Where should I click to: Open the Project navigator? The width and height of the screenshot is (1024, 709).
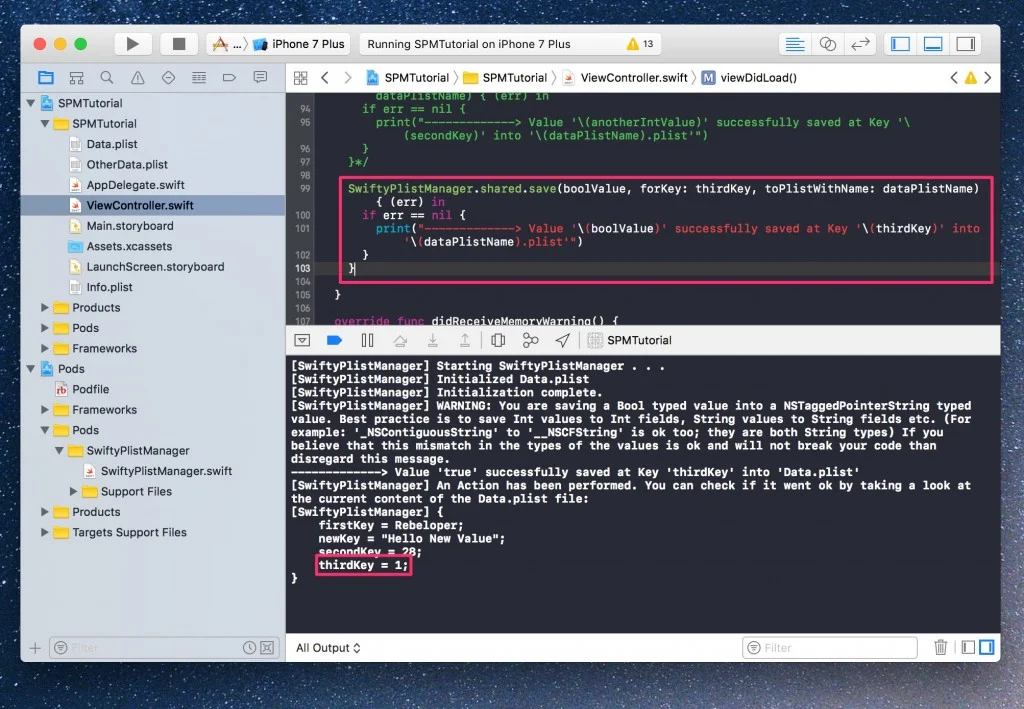[x=46, y=78]
